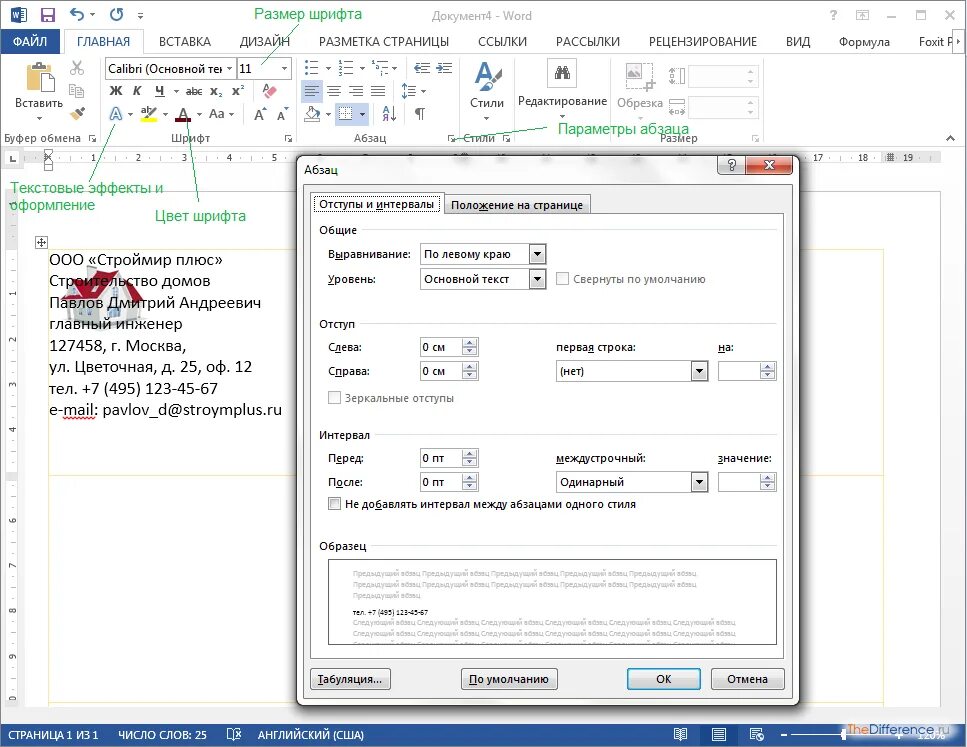Open paragraph settings dialog launcher

tap(452, 139)
